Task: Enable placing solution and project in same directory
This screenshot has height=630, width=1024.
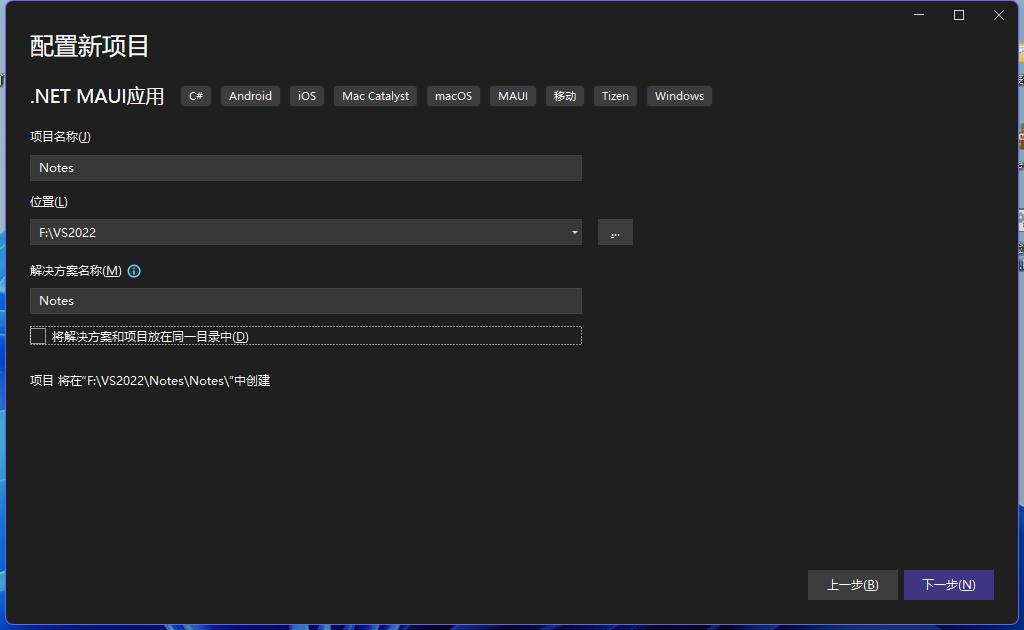Action: [38, 336]
